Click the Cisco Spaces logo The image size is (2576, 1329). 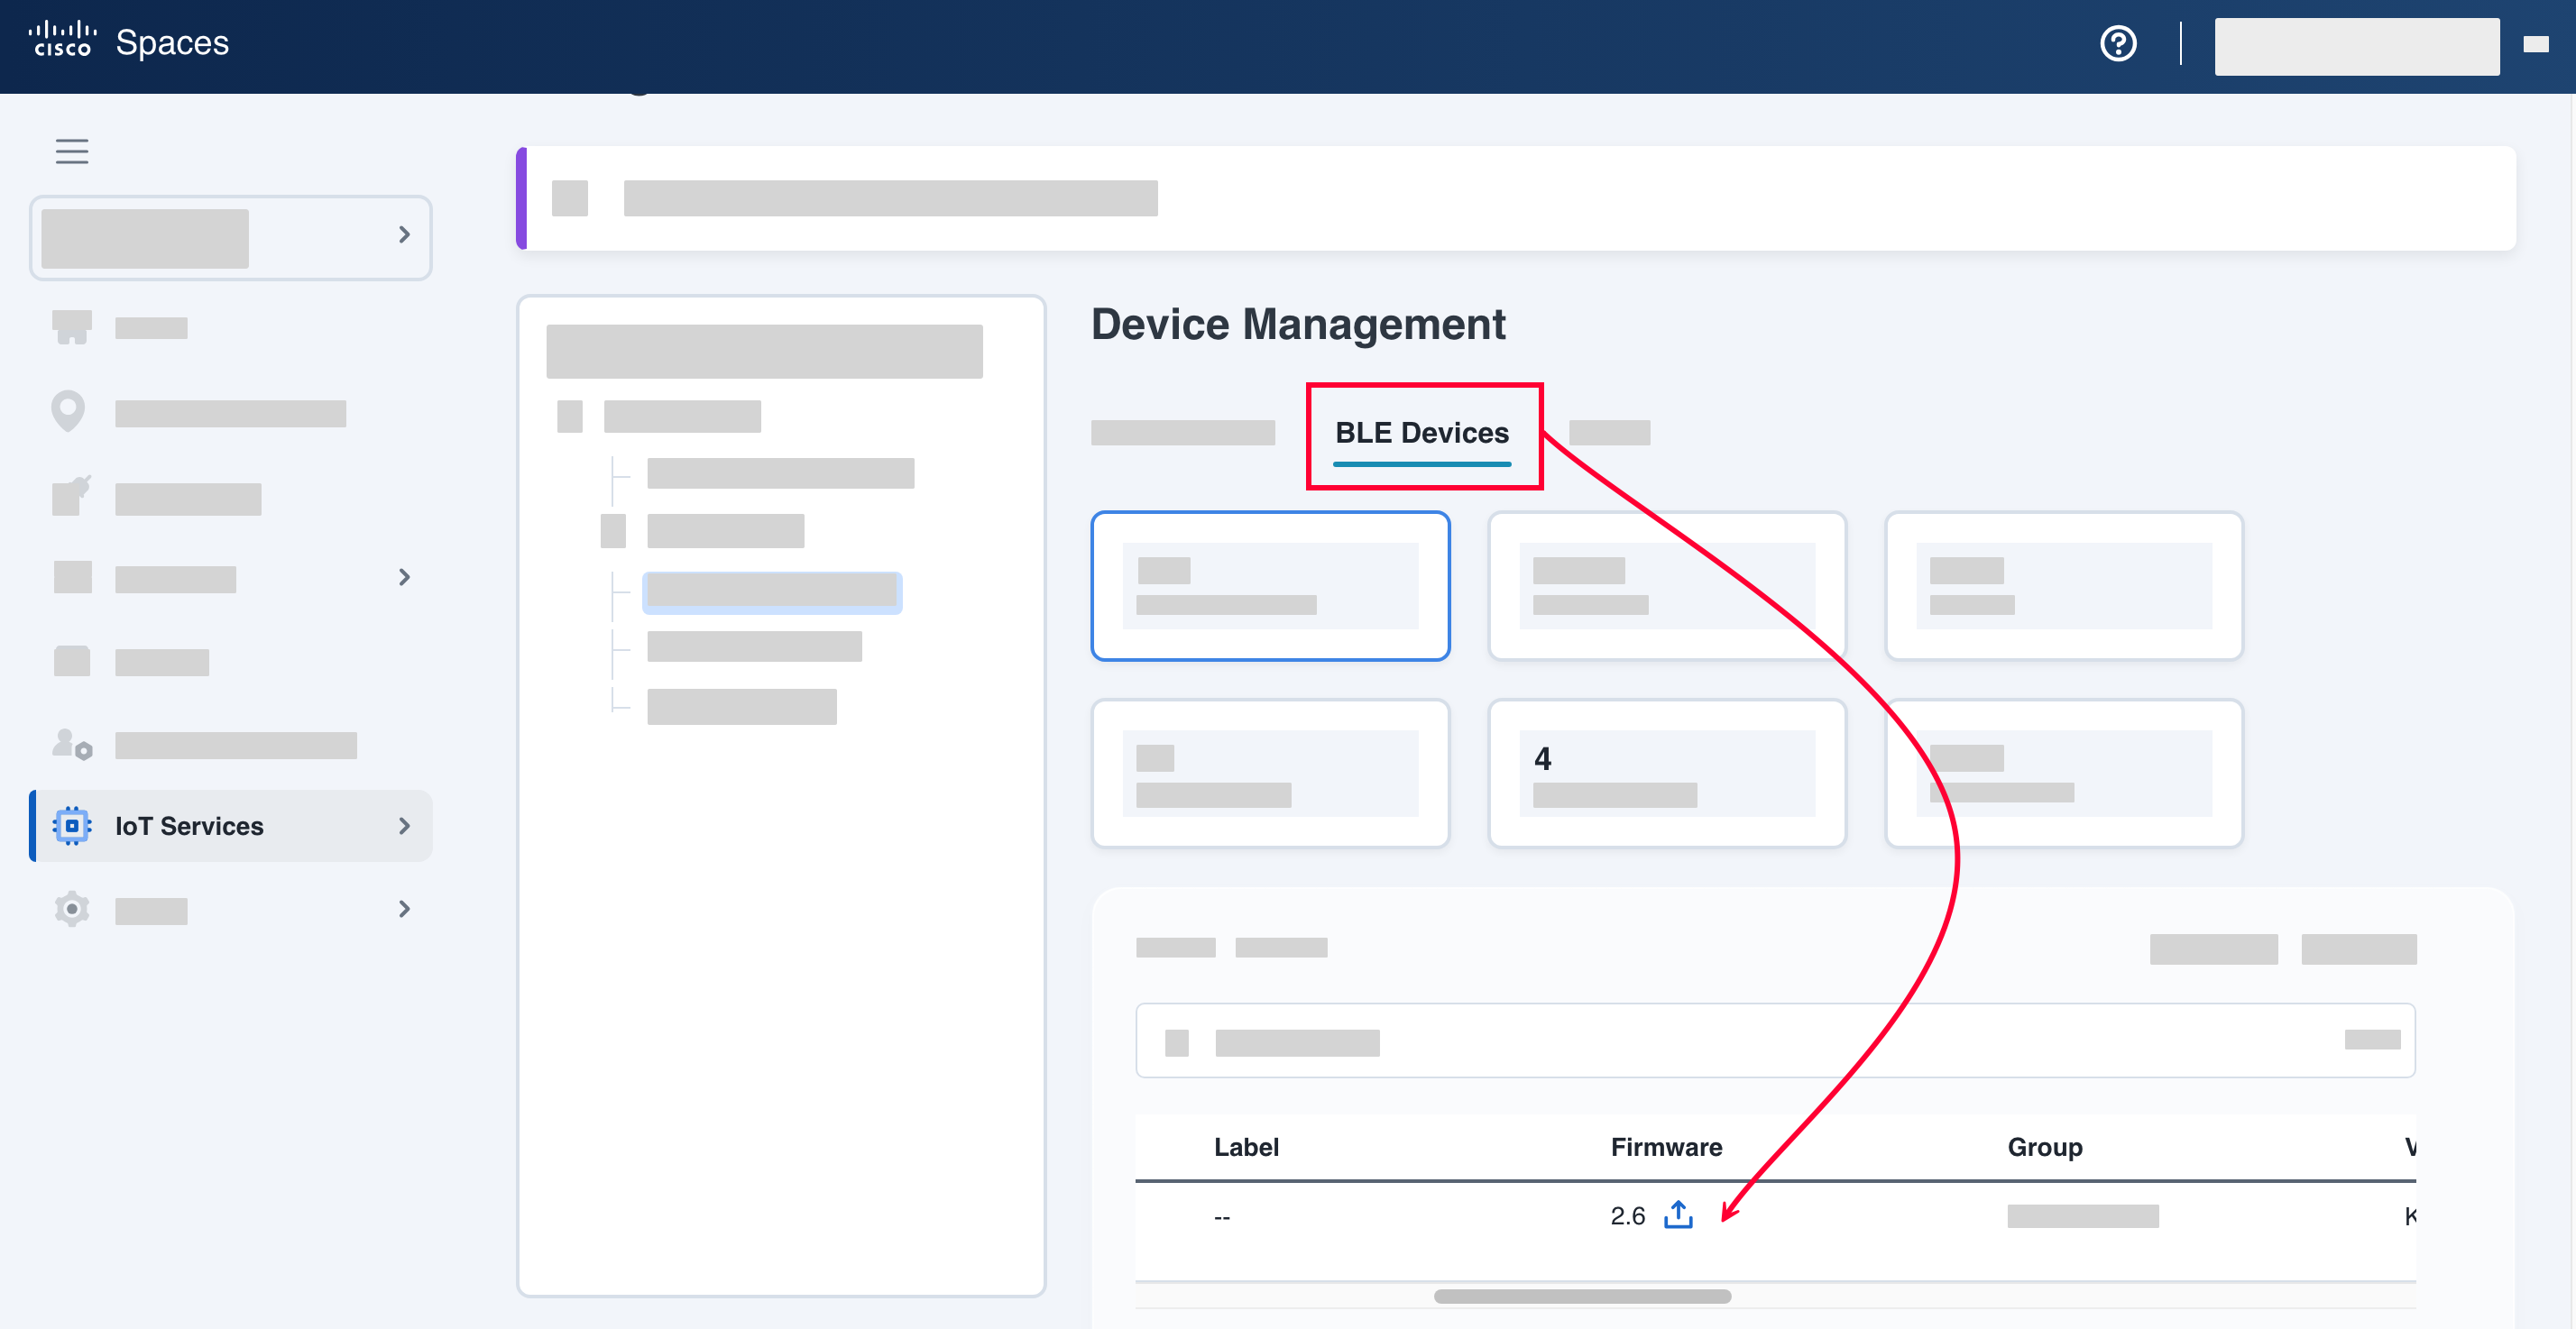pos(129,42)
